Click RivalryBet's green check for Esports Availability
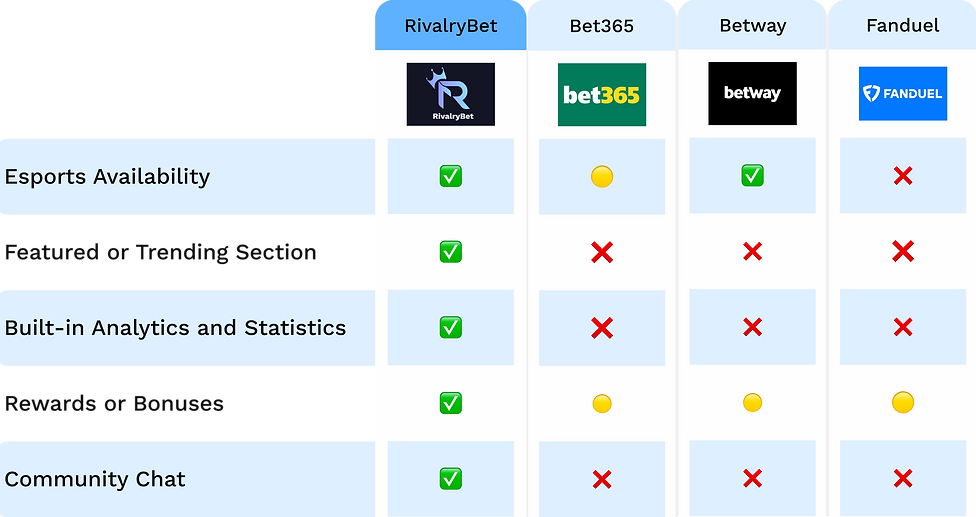The width and height of the screenshot is (976, 517). tap(451, 176)
